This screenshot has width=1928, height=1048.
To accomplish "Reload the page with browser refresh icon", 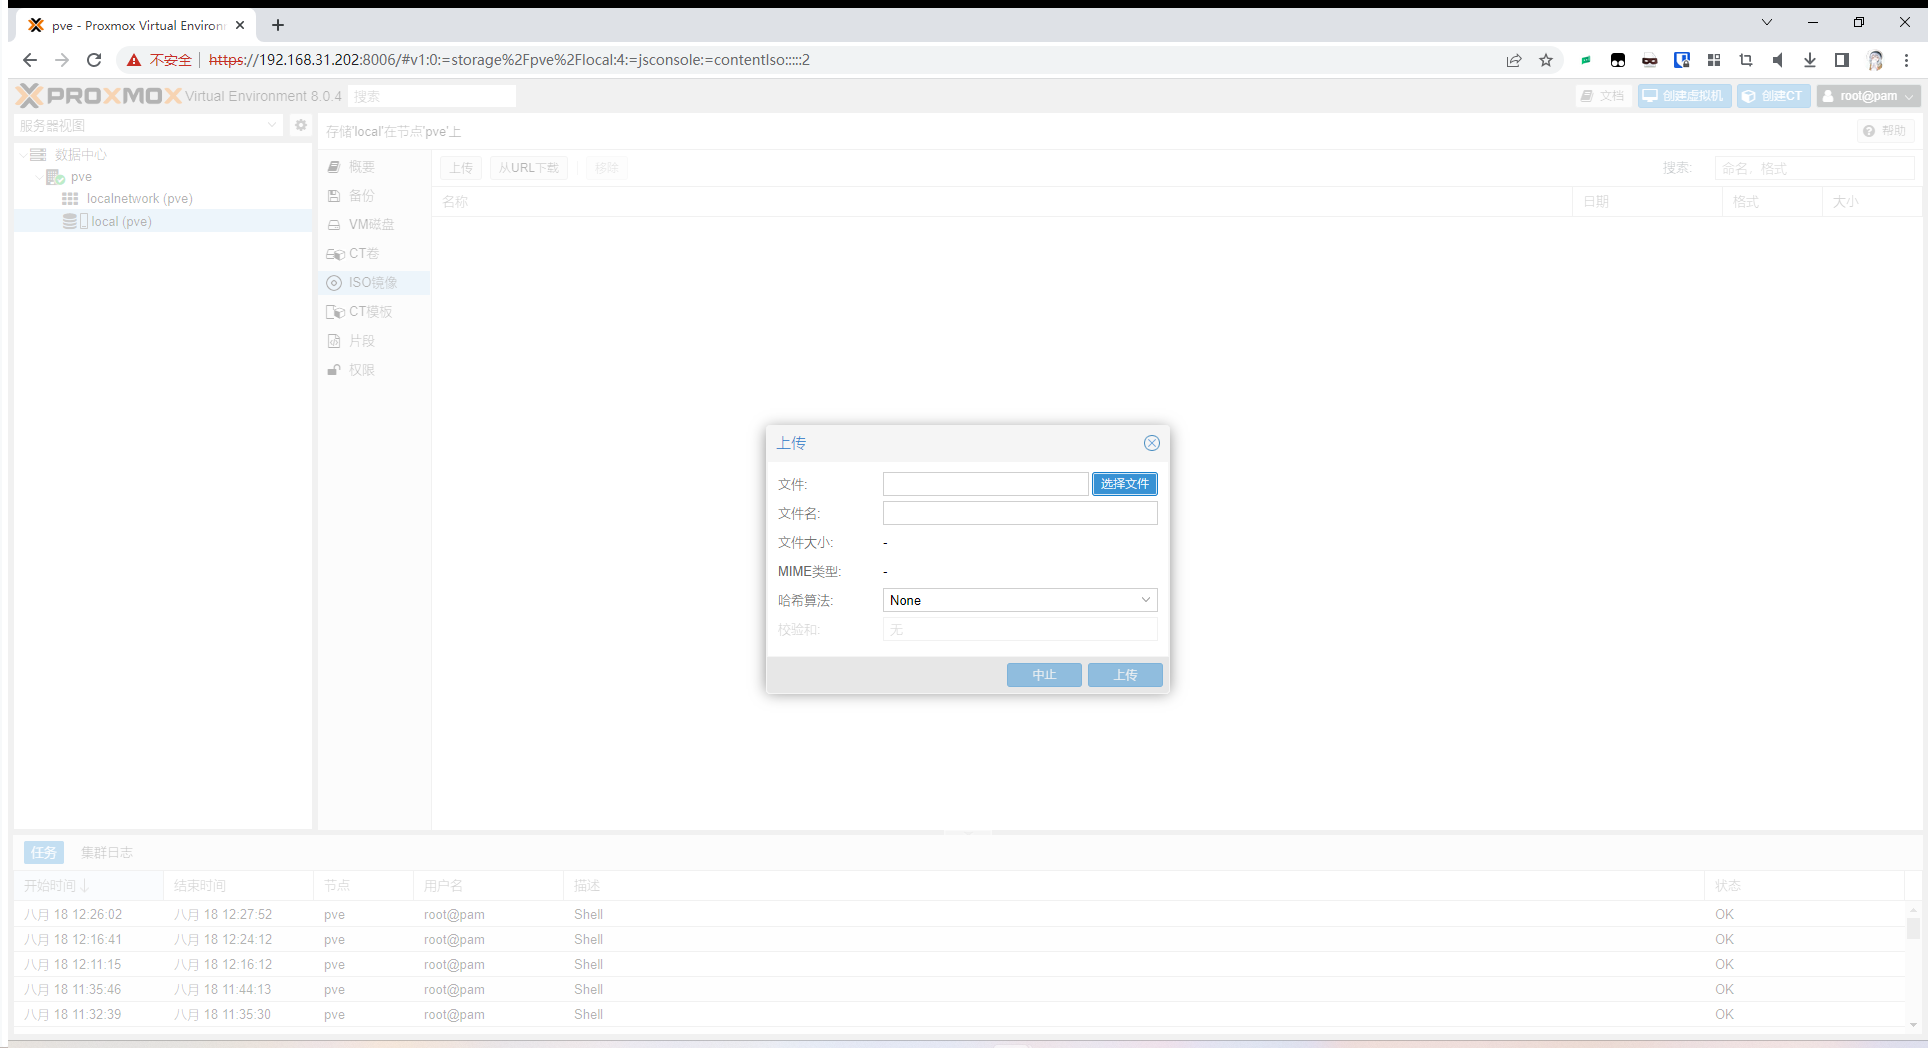I will tap(94, 60).
